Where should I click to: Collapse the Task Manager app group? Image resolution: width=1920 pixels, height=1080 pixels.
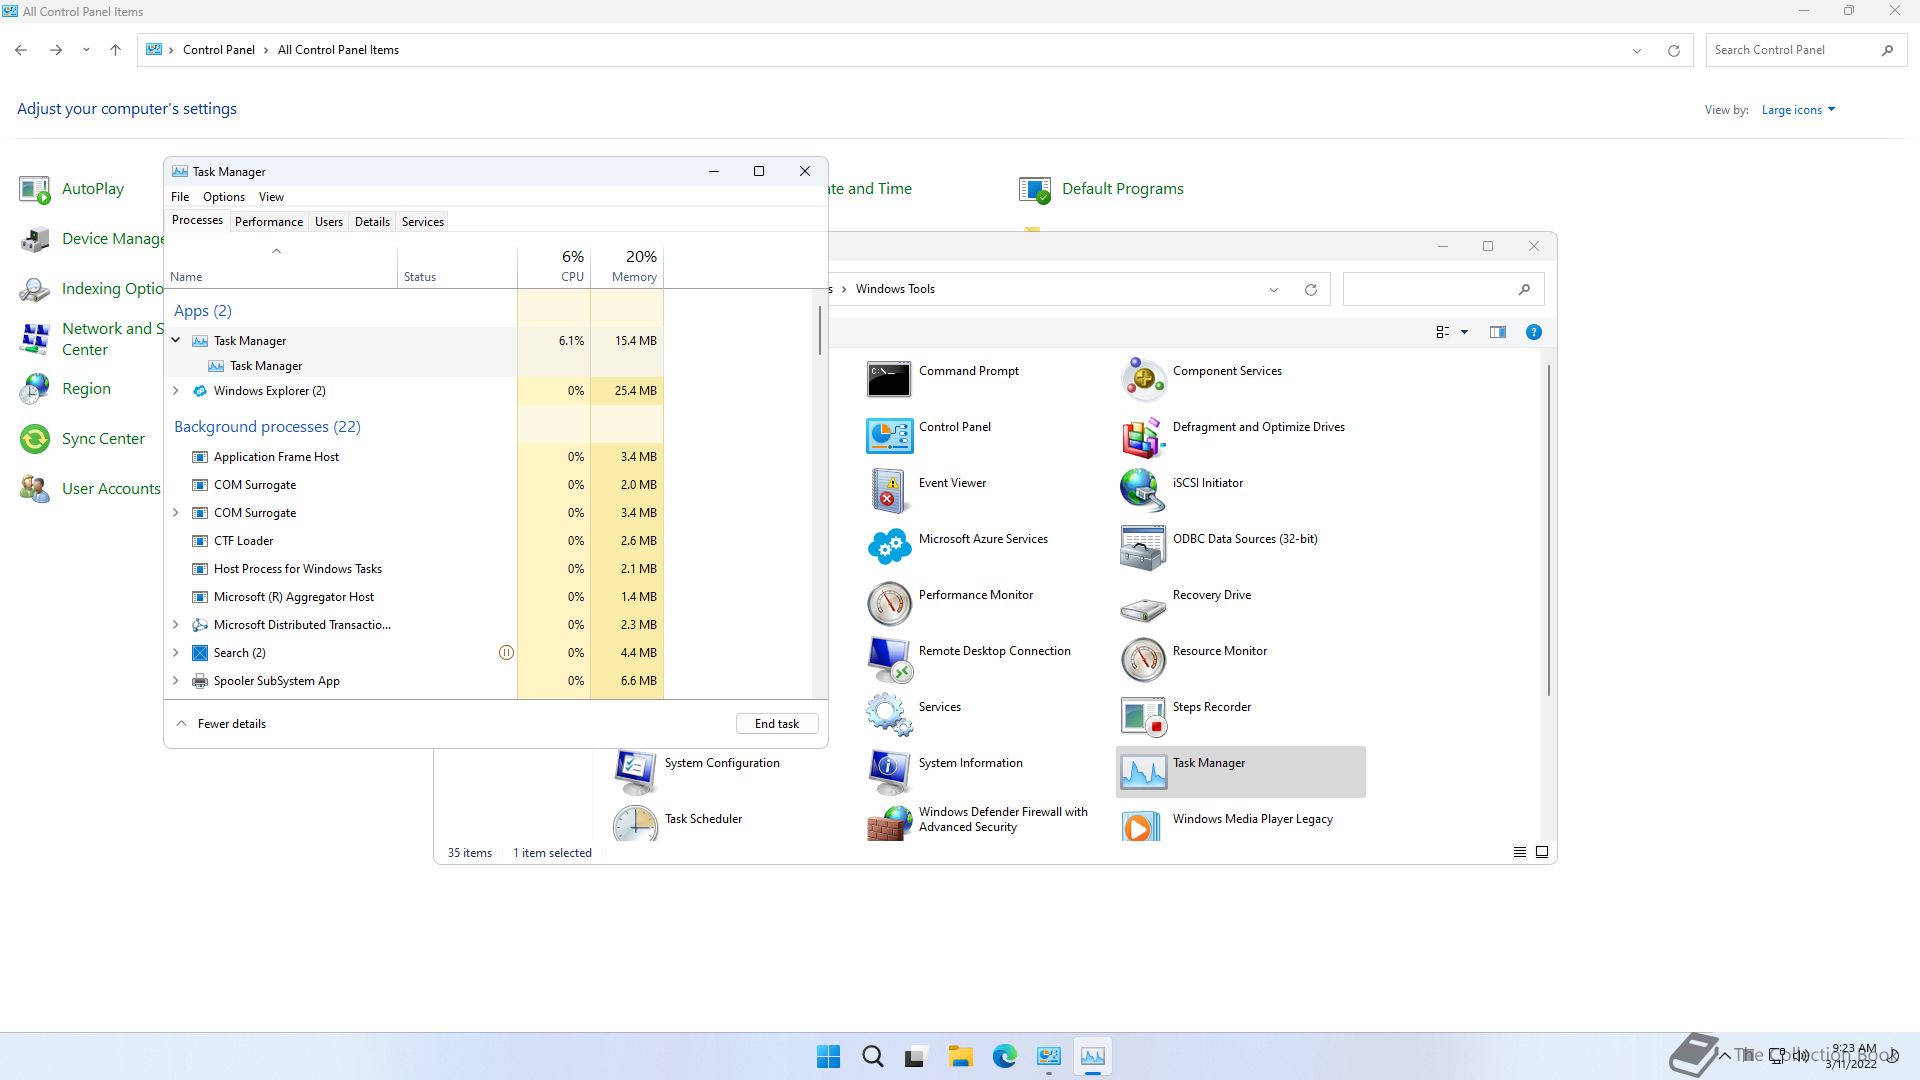click(x=176, y=340)
